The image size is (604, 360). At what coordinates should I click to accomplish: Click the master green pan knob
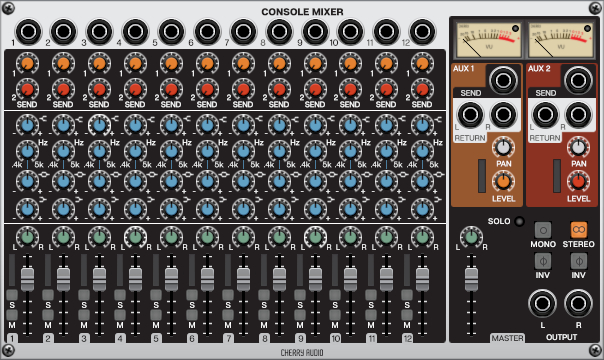tap(471, 237)
